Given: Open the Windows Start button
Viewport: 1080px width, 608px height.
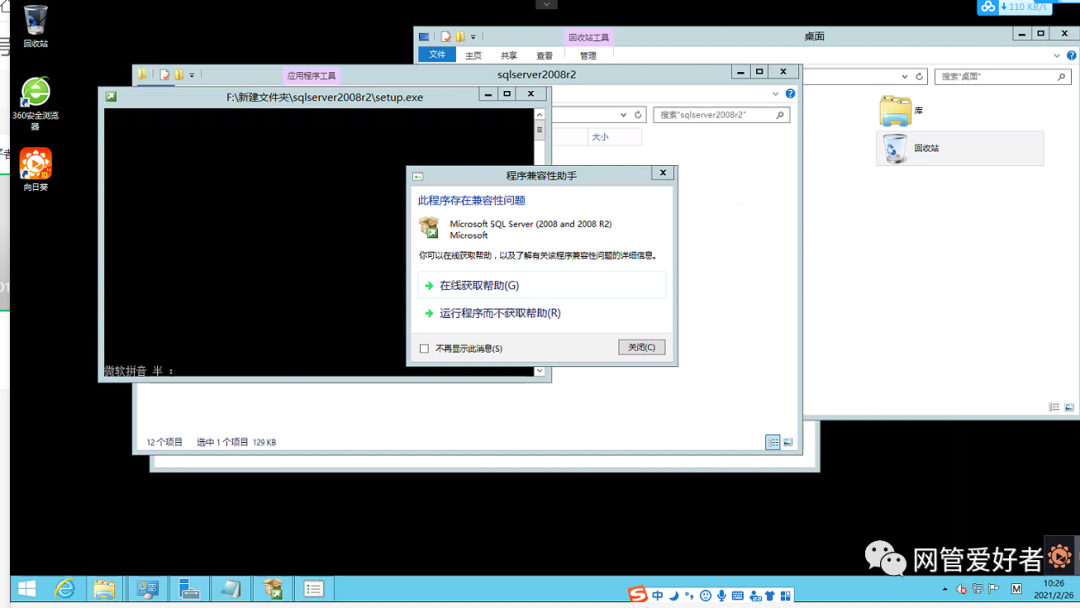Looking at the screenshot, I should [27, 589].
